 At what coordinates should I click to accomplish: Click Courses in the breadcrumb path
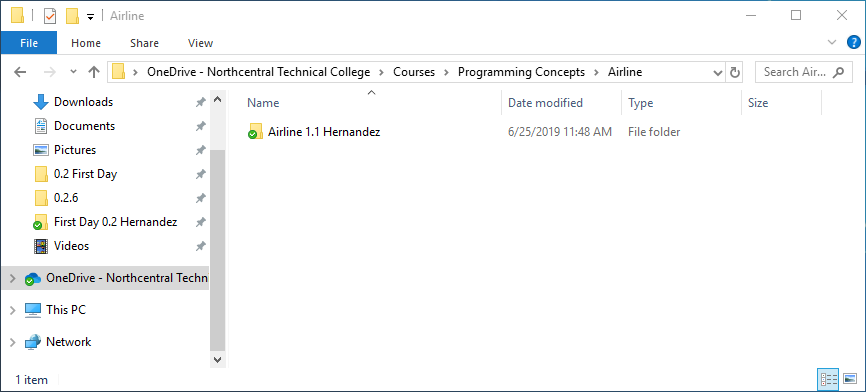414,72
